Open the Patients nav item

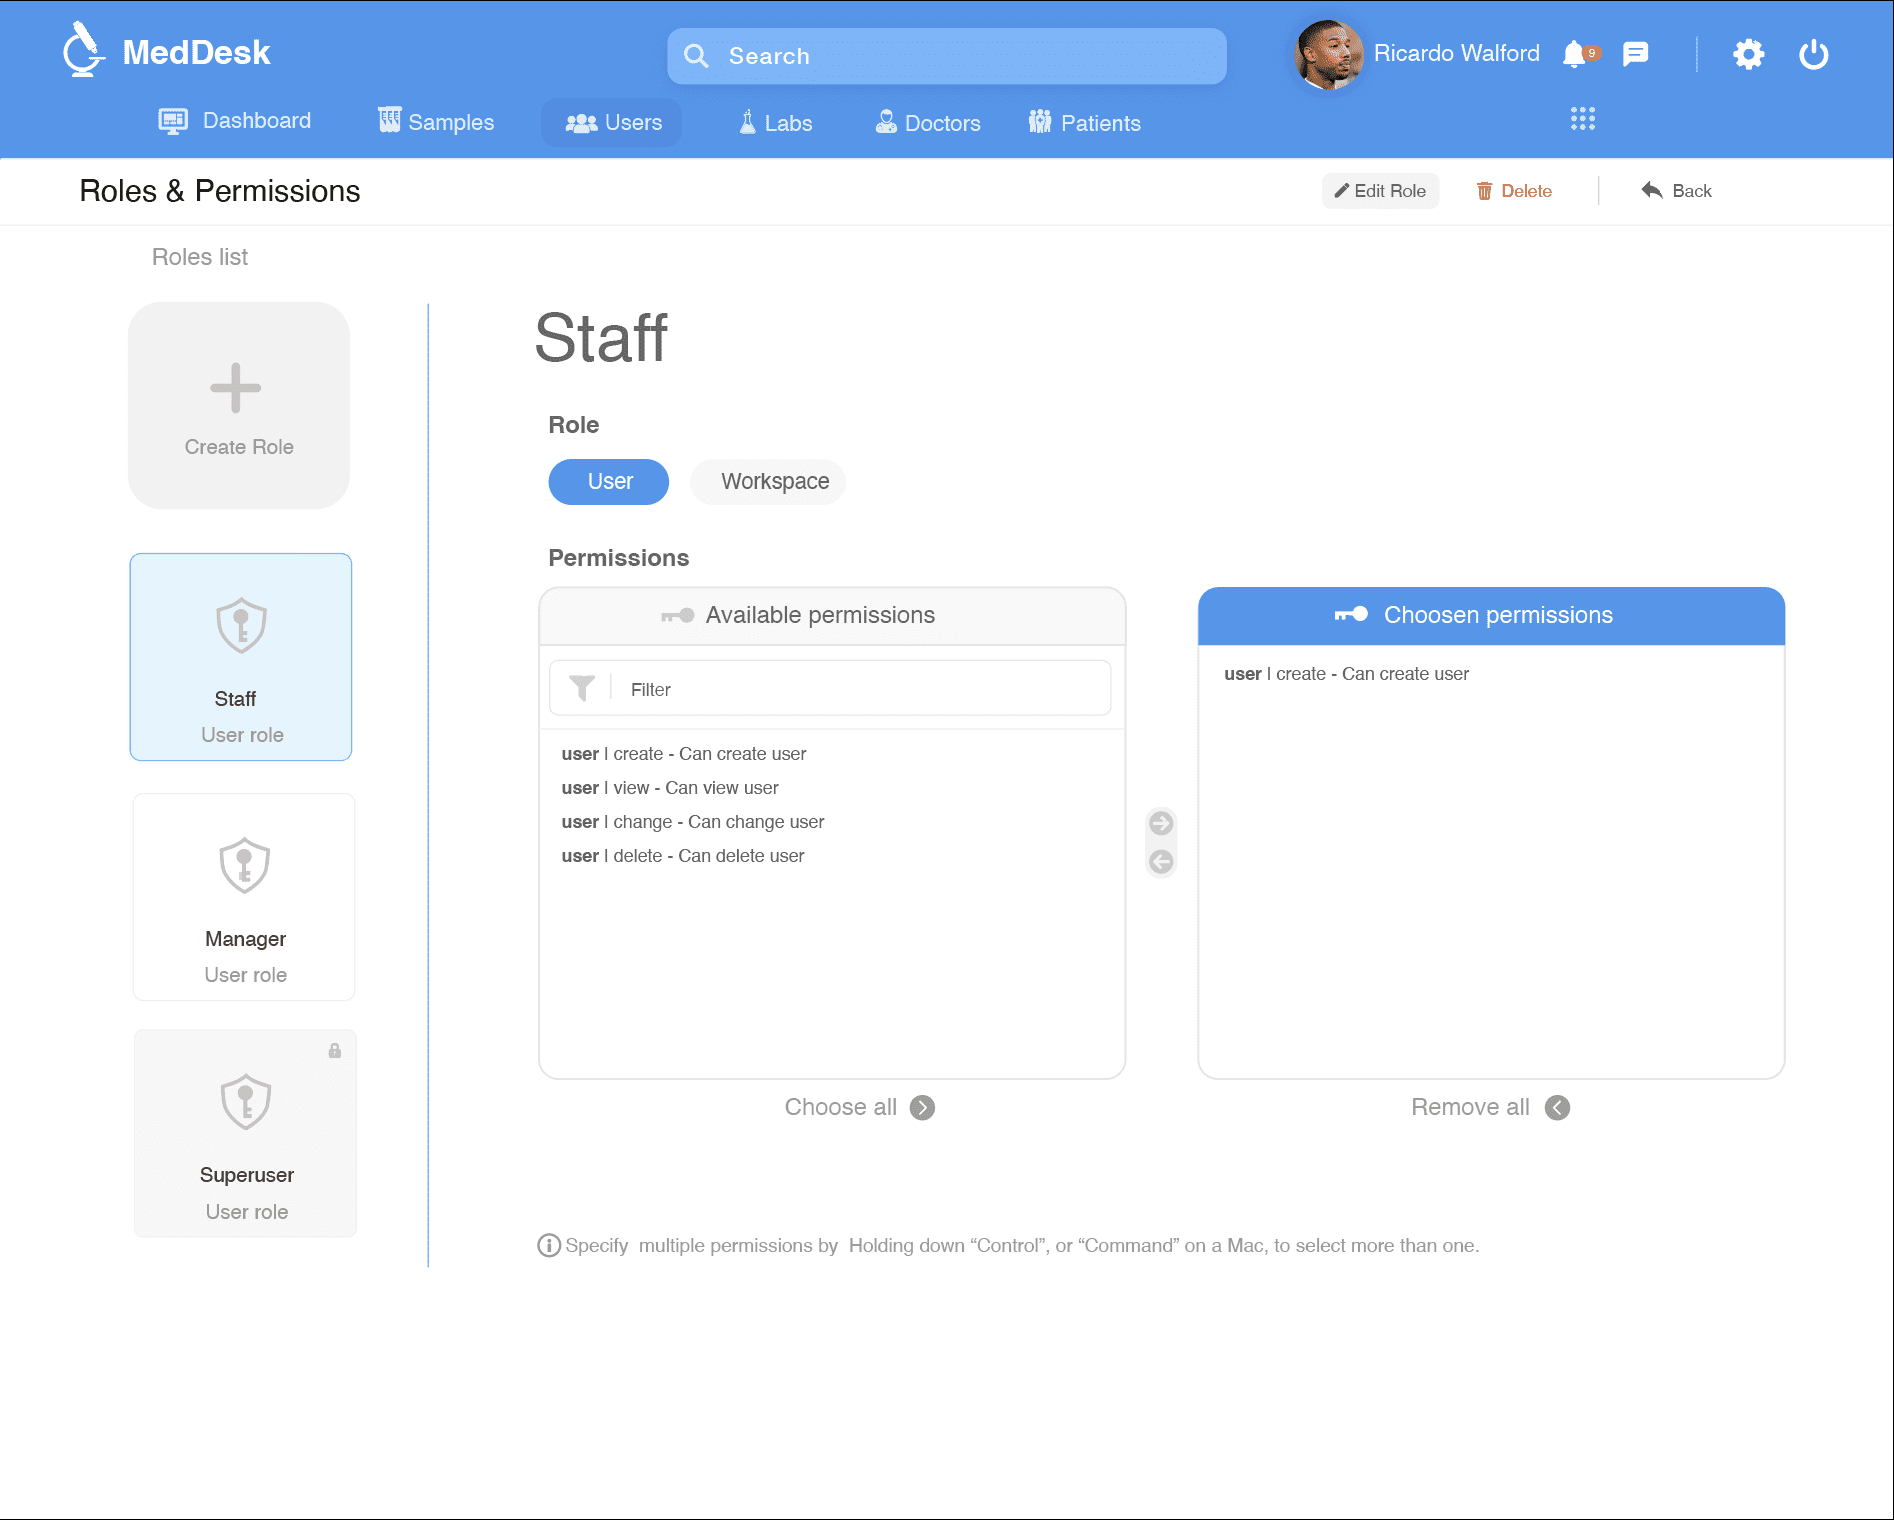tap(1085, 122)
